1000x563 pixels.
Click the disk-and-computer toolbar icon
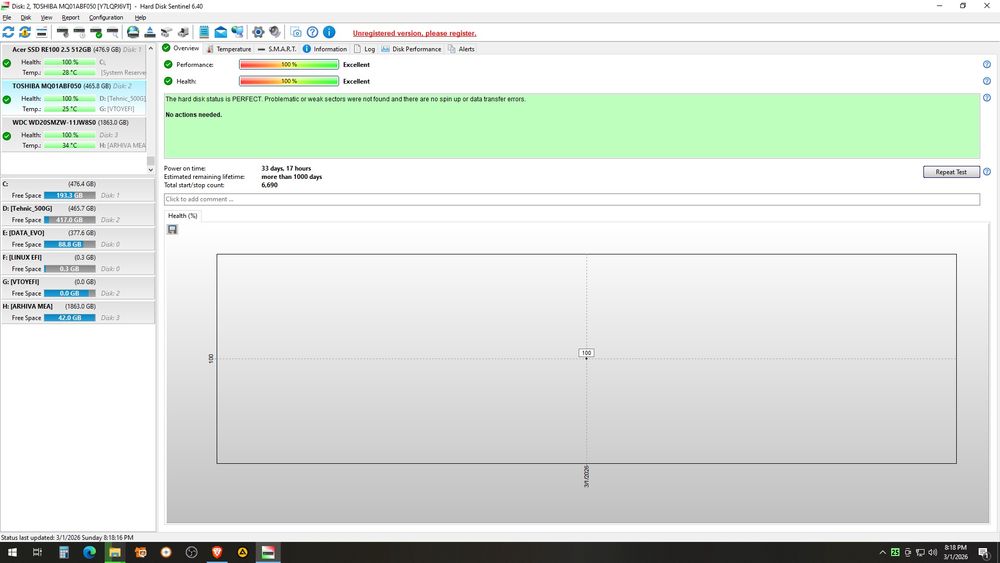[183, 32]
